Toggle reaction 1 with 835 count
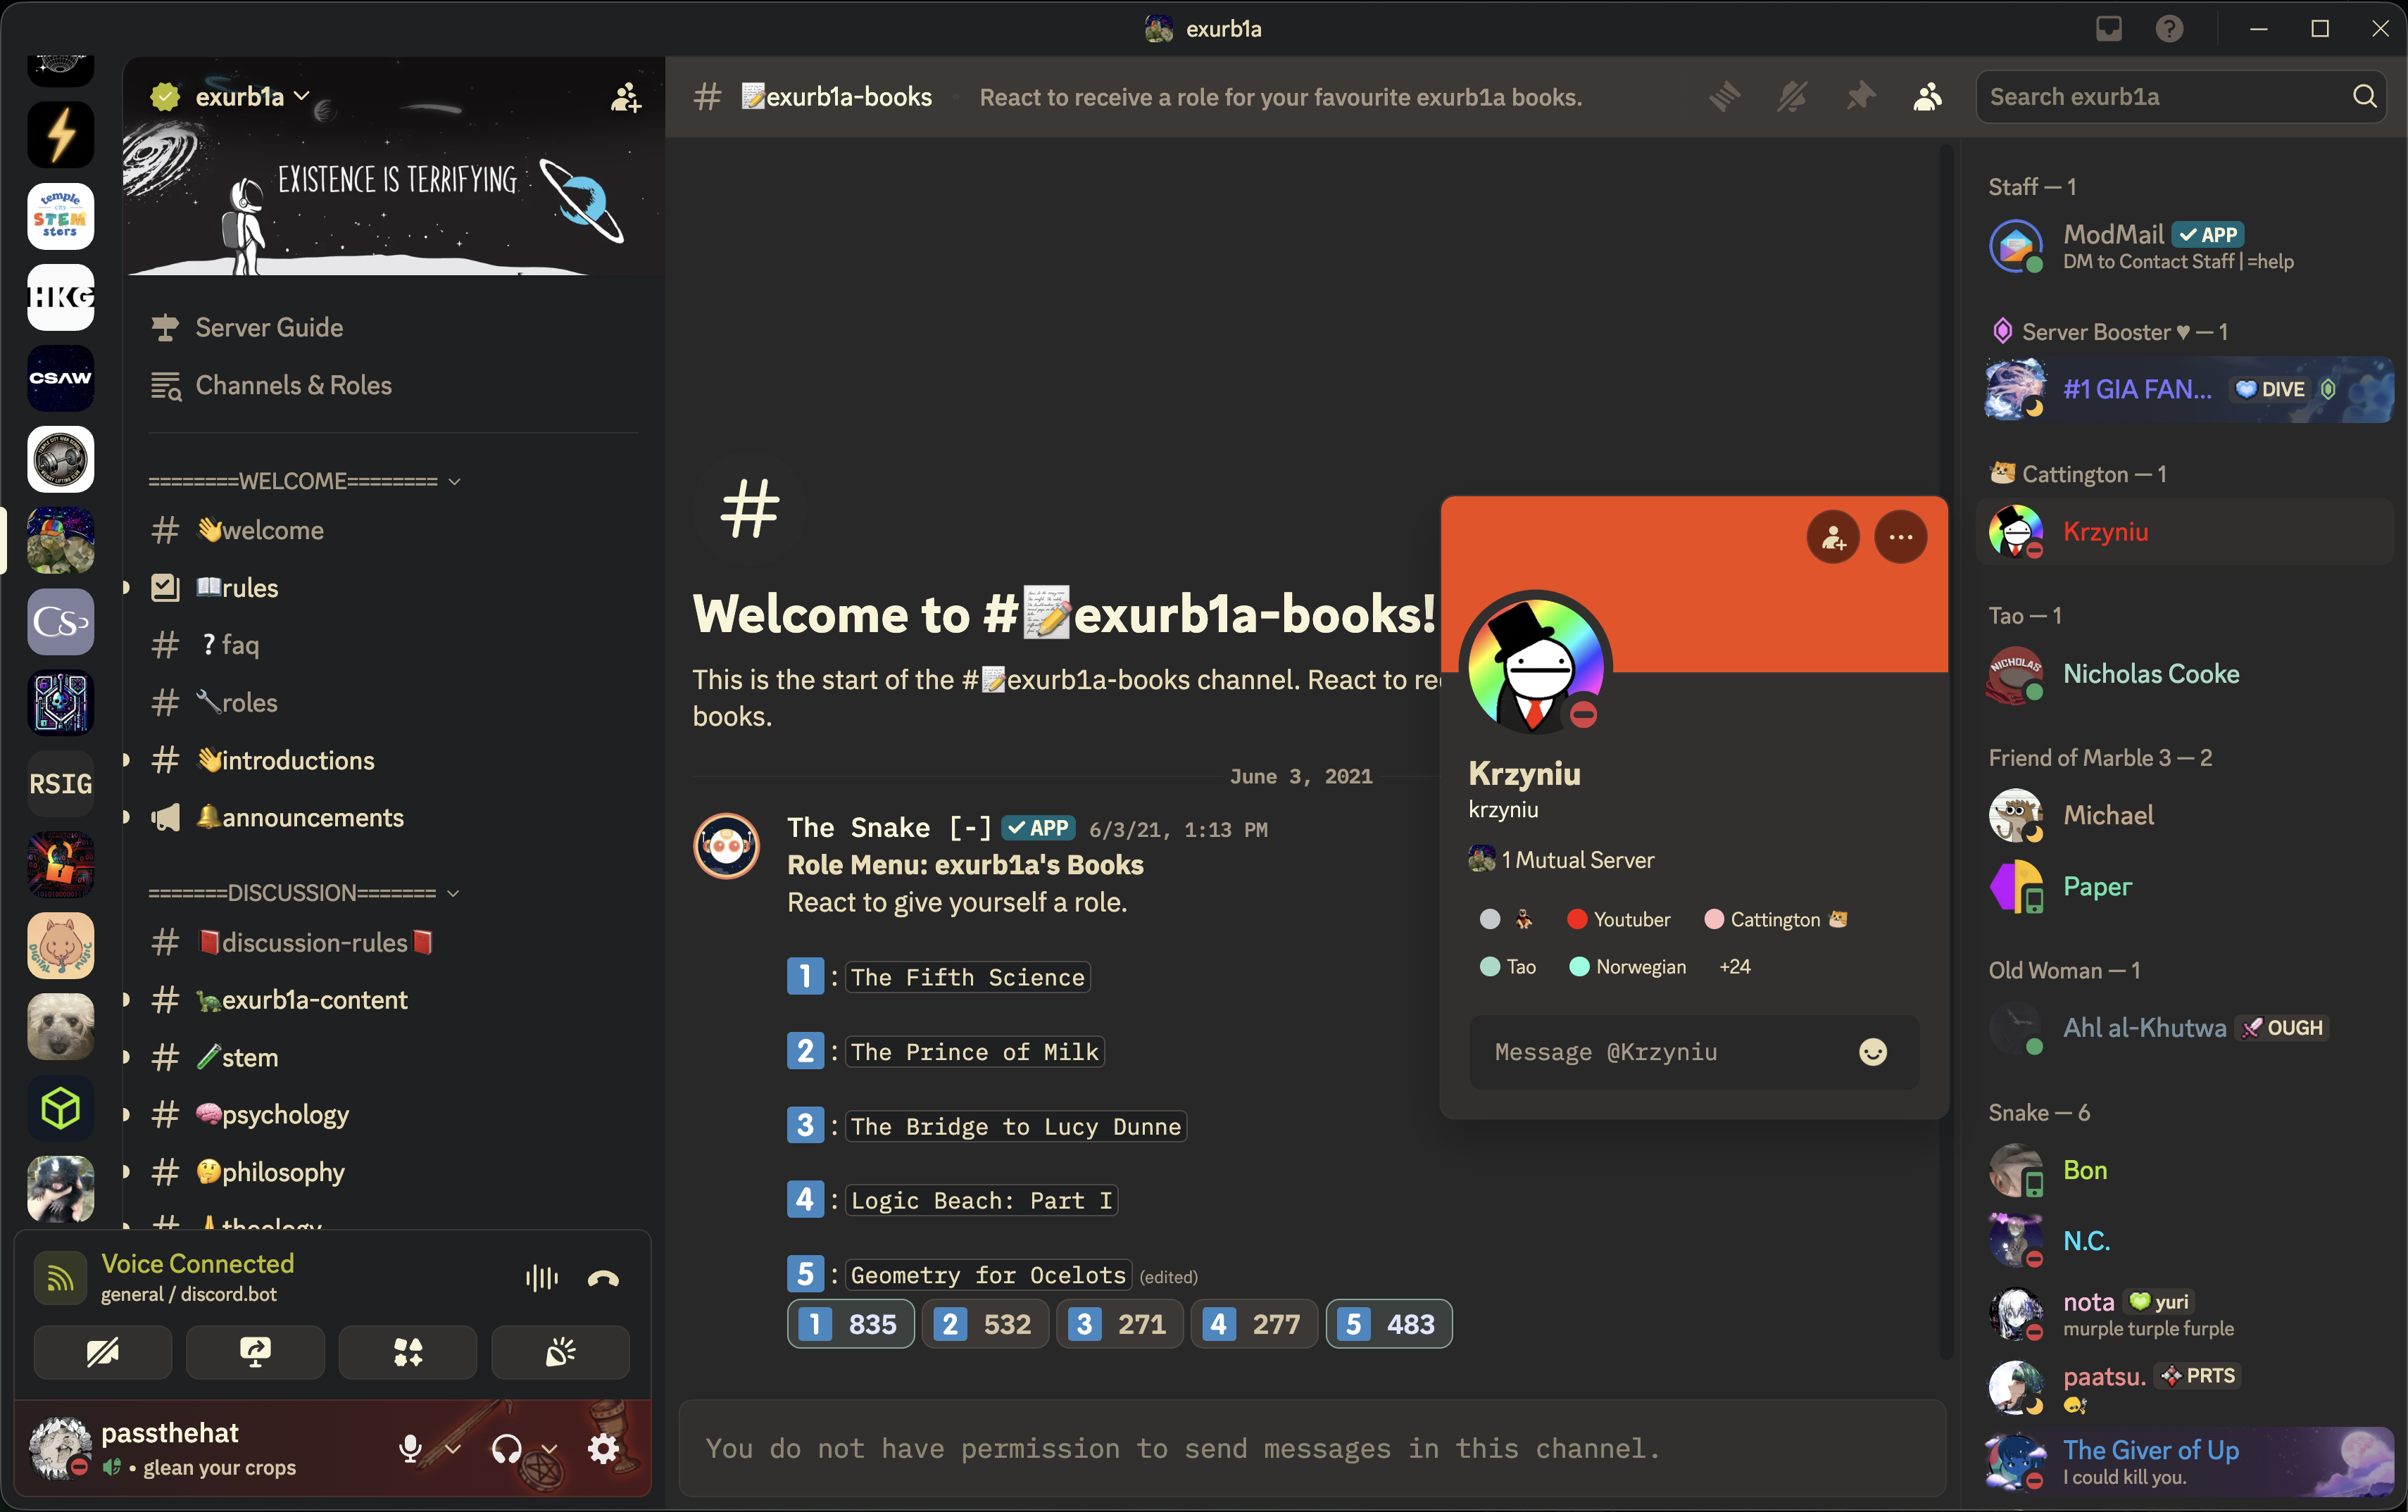2408x1512 pixels. (x=850, y=1324)
